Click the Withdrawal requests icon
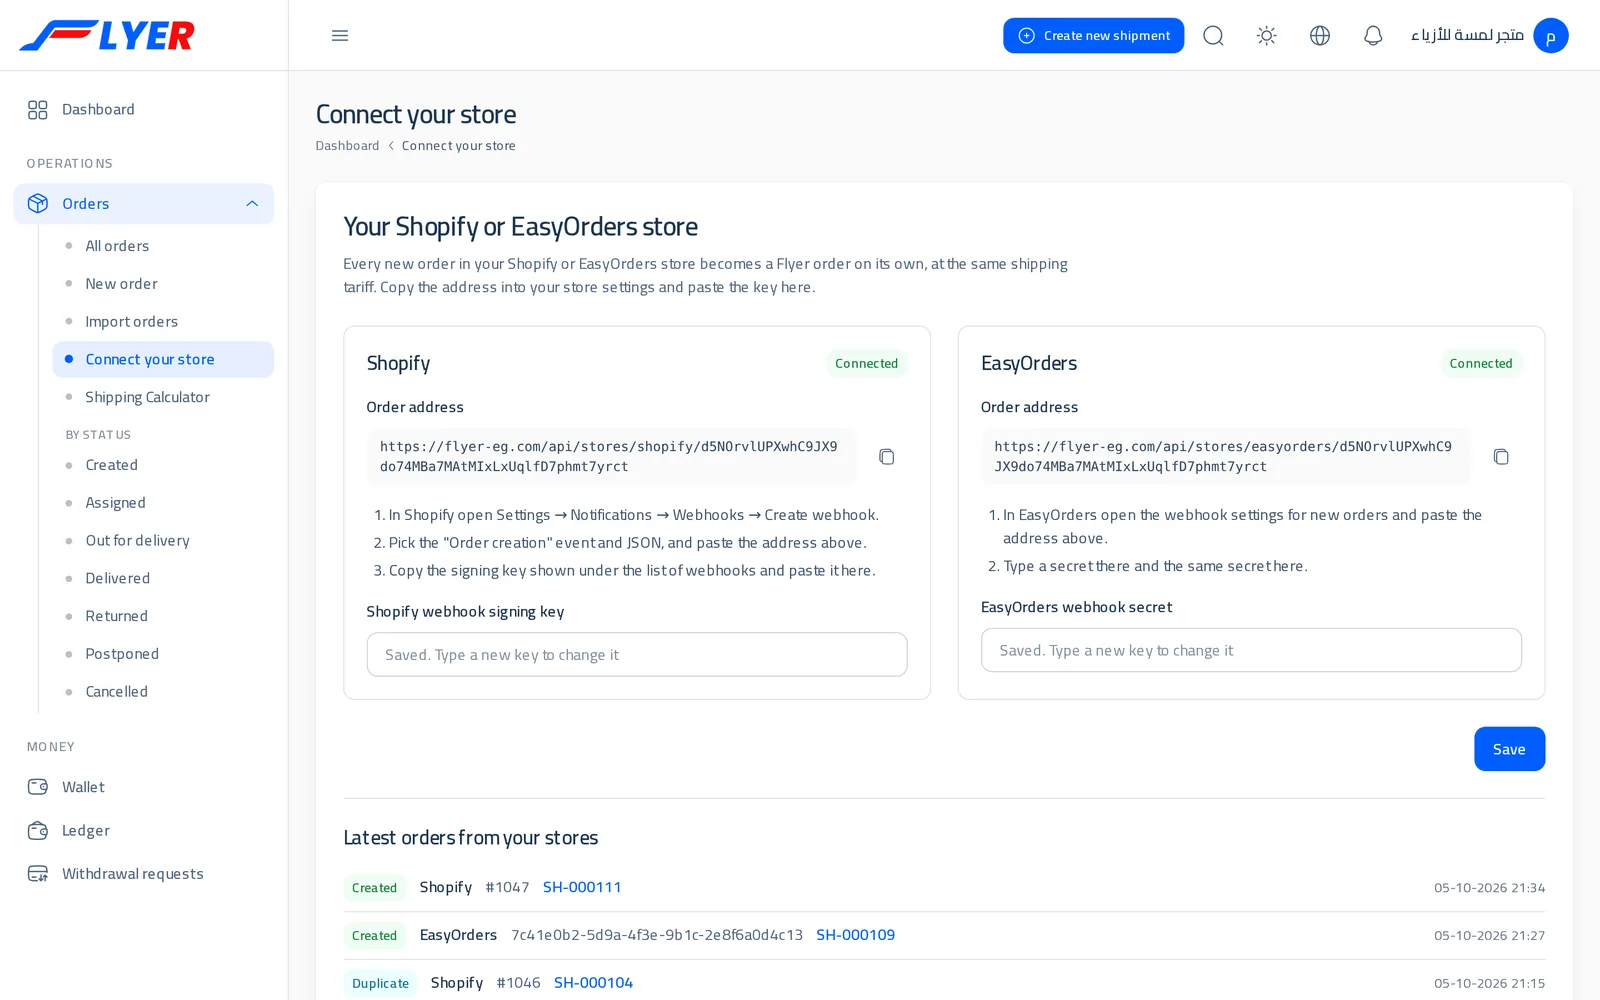The width and height of the screenshot is (1600, 1000). (38, 874)
